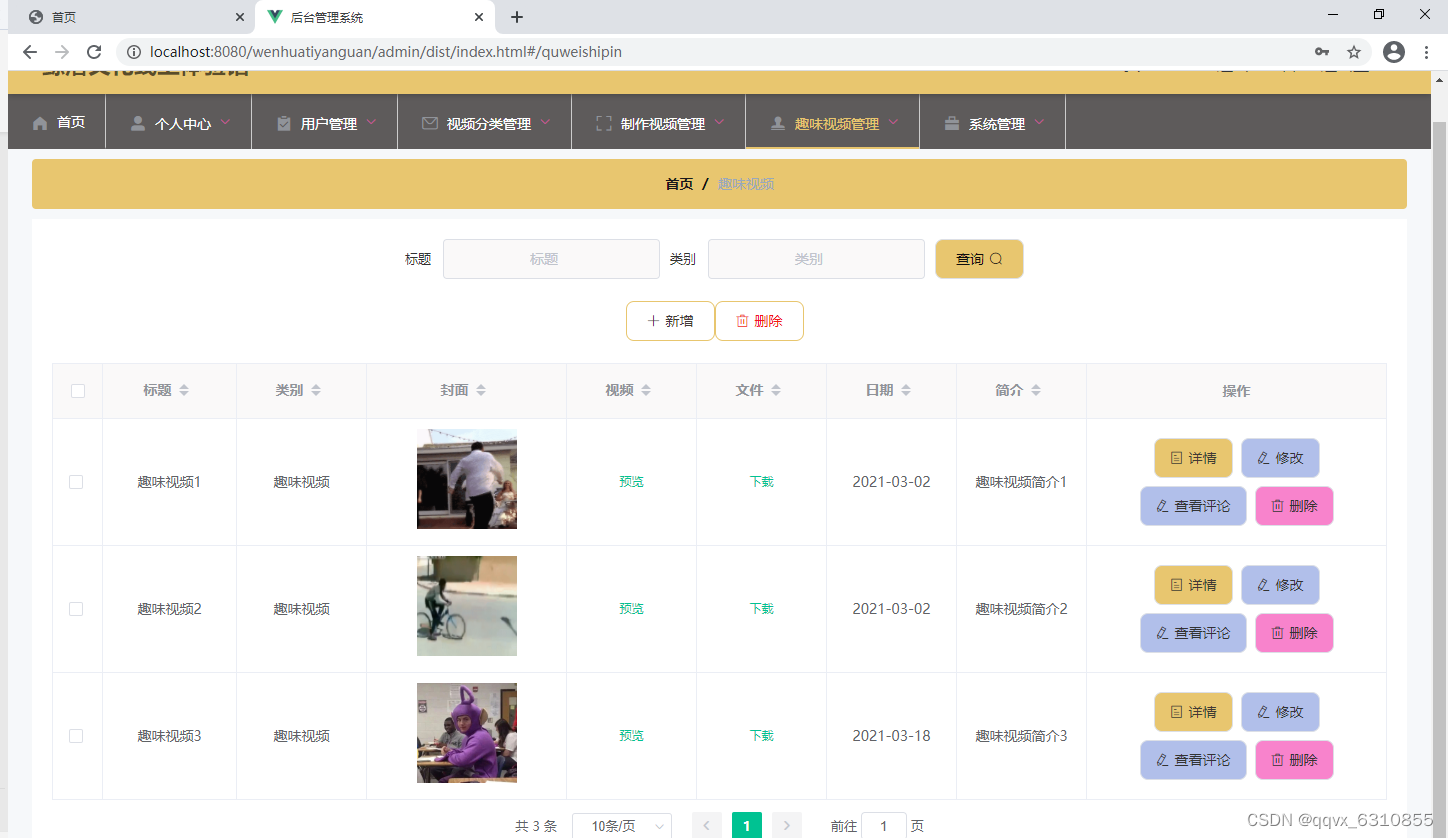Screen dimensions: 1448x838
Task: Open the browser three-dot menu
Action: pos(1427,52)
